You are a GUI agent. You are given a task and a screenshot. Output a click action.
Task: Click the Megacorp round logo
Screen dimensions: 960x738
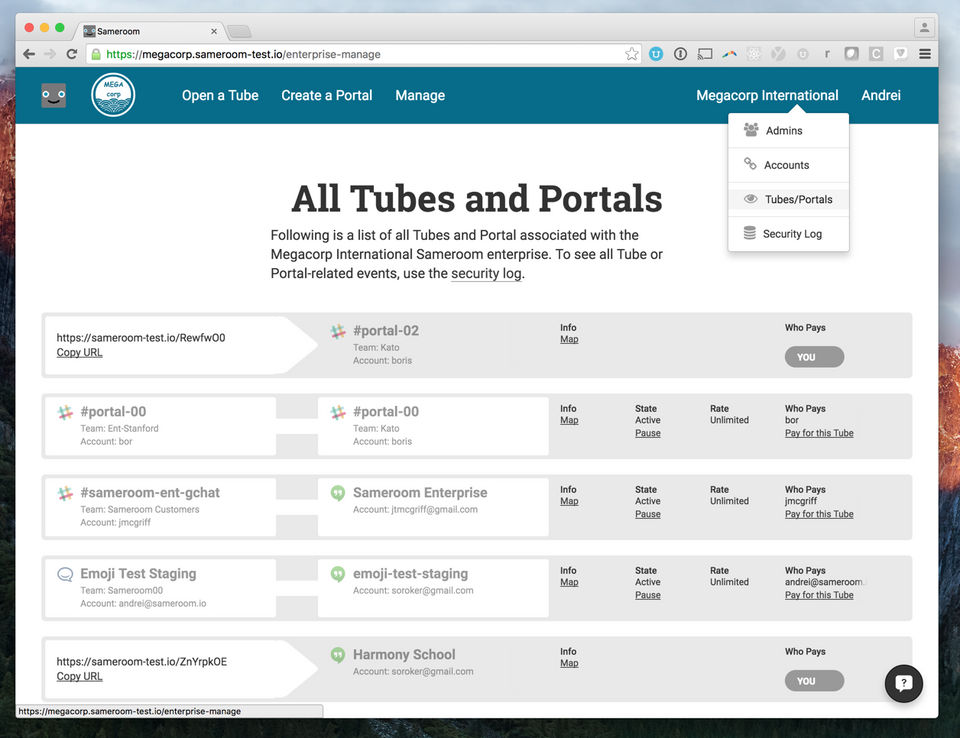point(113,95)
